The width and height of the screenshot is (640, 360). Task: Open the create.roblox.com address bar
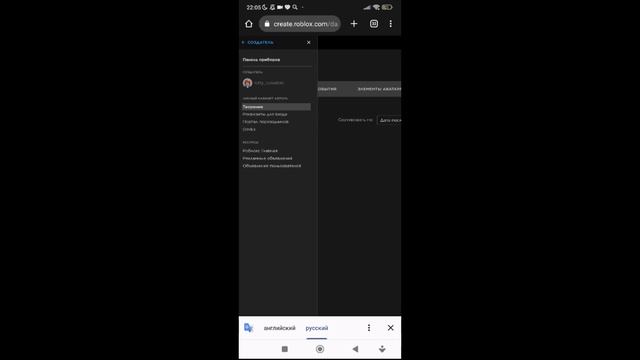click(x=300, y=24)
